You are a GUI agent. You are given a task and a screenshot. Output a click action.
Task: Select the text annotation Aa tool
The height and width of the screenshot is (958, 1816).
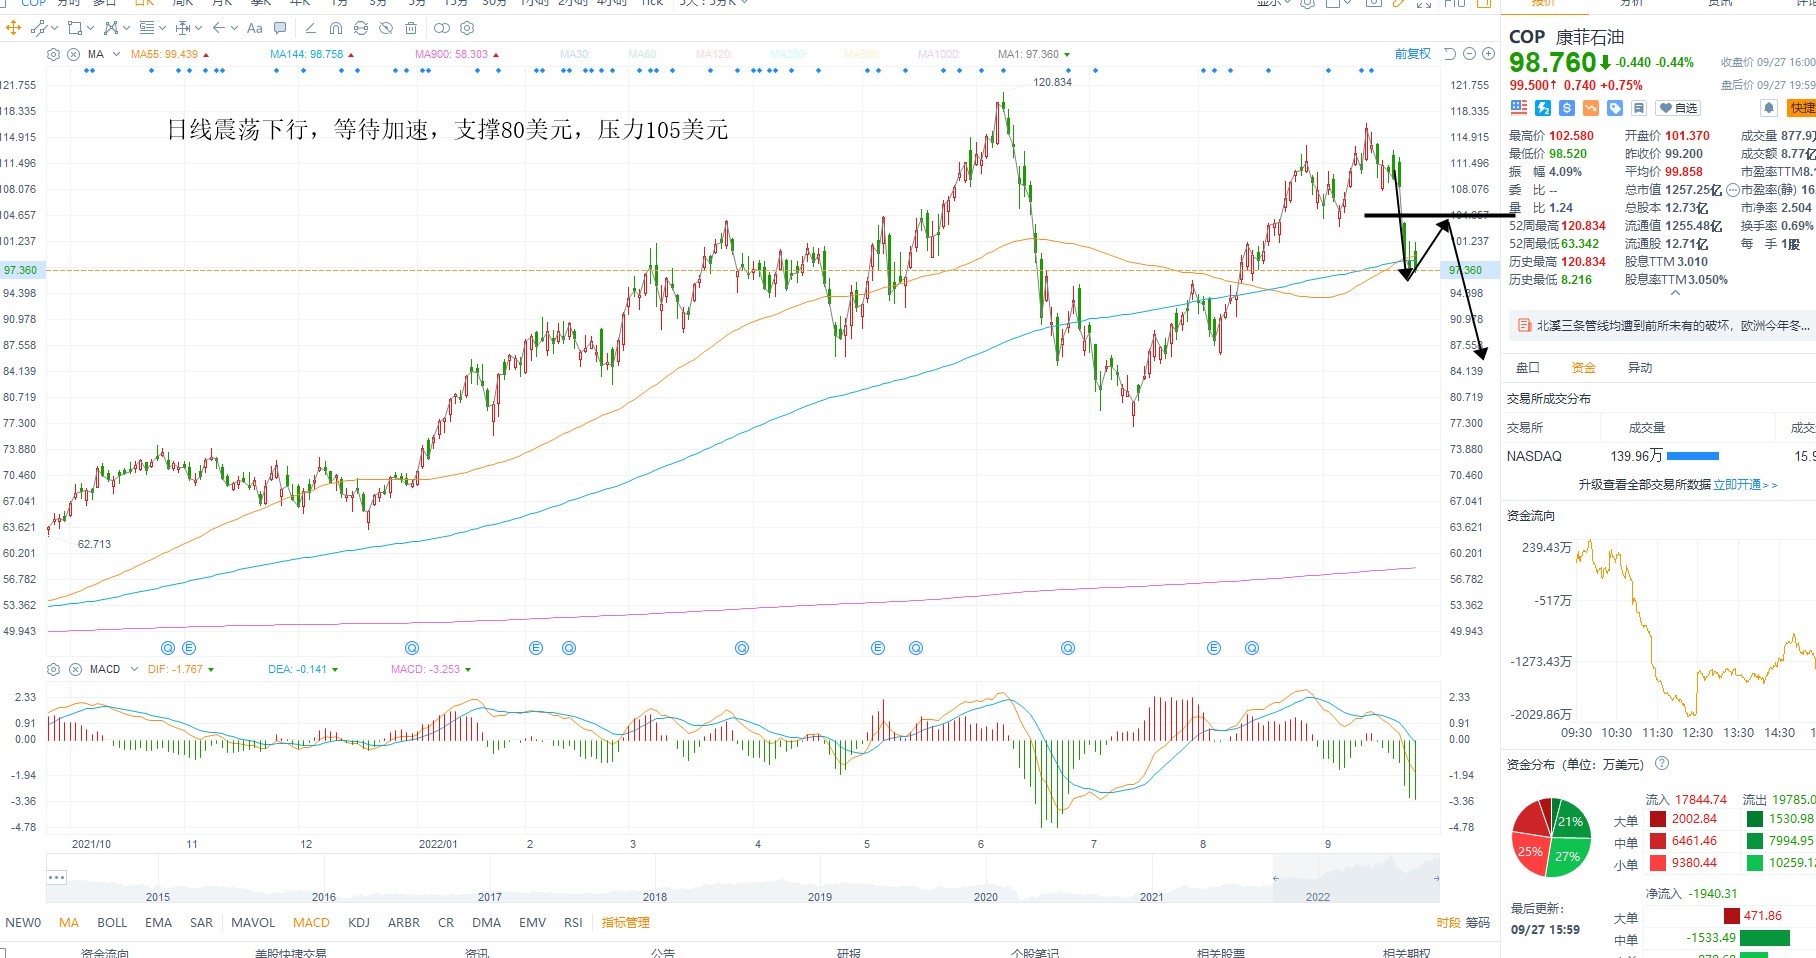click(x=255, y=28)
